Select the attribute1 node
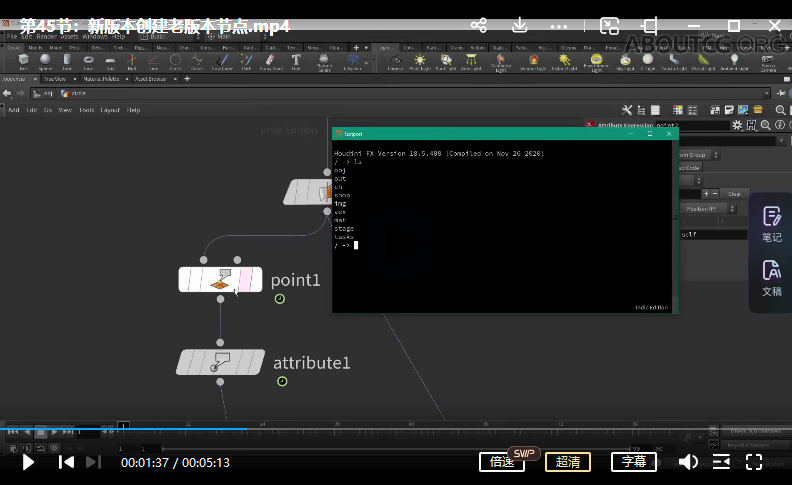792x485 pixels. pos(220,362)
